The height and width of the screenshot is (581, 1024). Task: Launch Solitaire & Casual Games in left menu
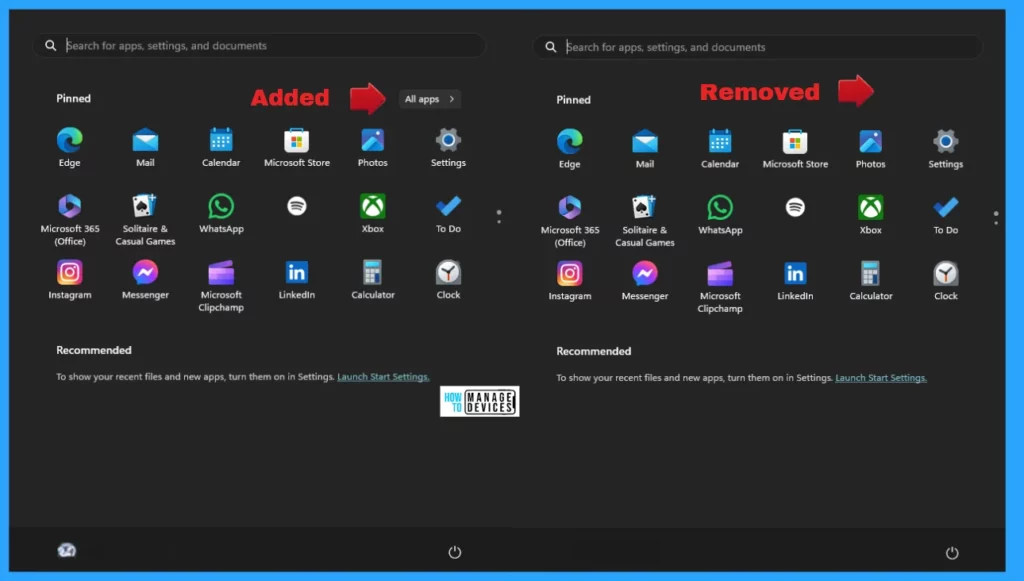(x=145, y=220)
